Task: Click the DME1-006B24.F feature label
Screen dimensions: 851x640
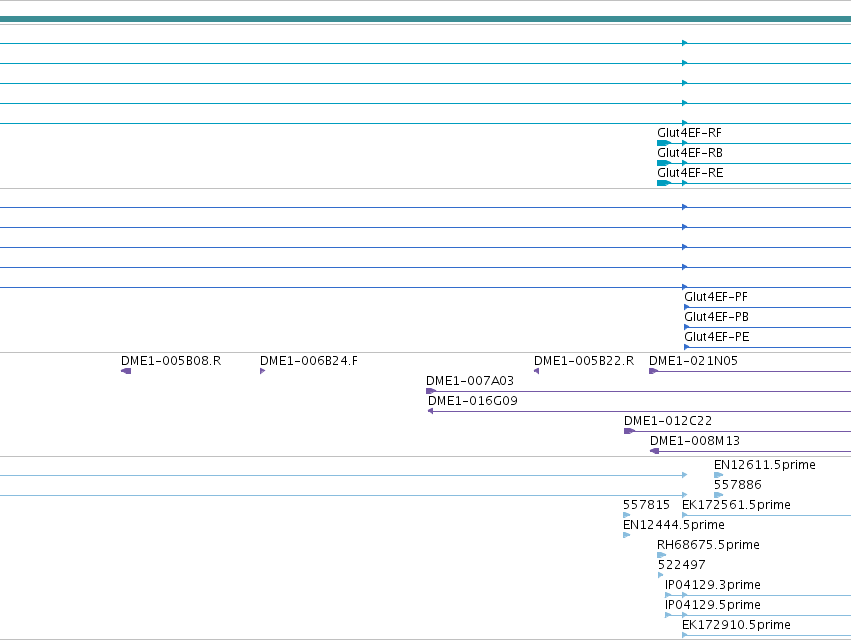Action: pyautogui.click(x=309, y=361)
